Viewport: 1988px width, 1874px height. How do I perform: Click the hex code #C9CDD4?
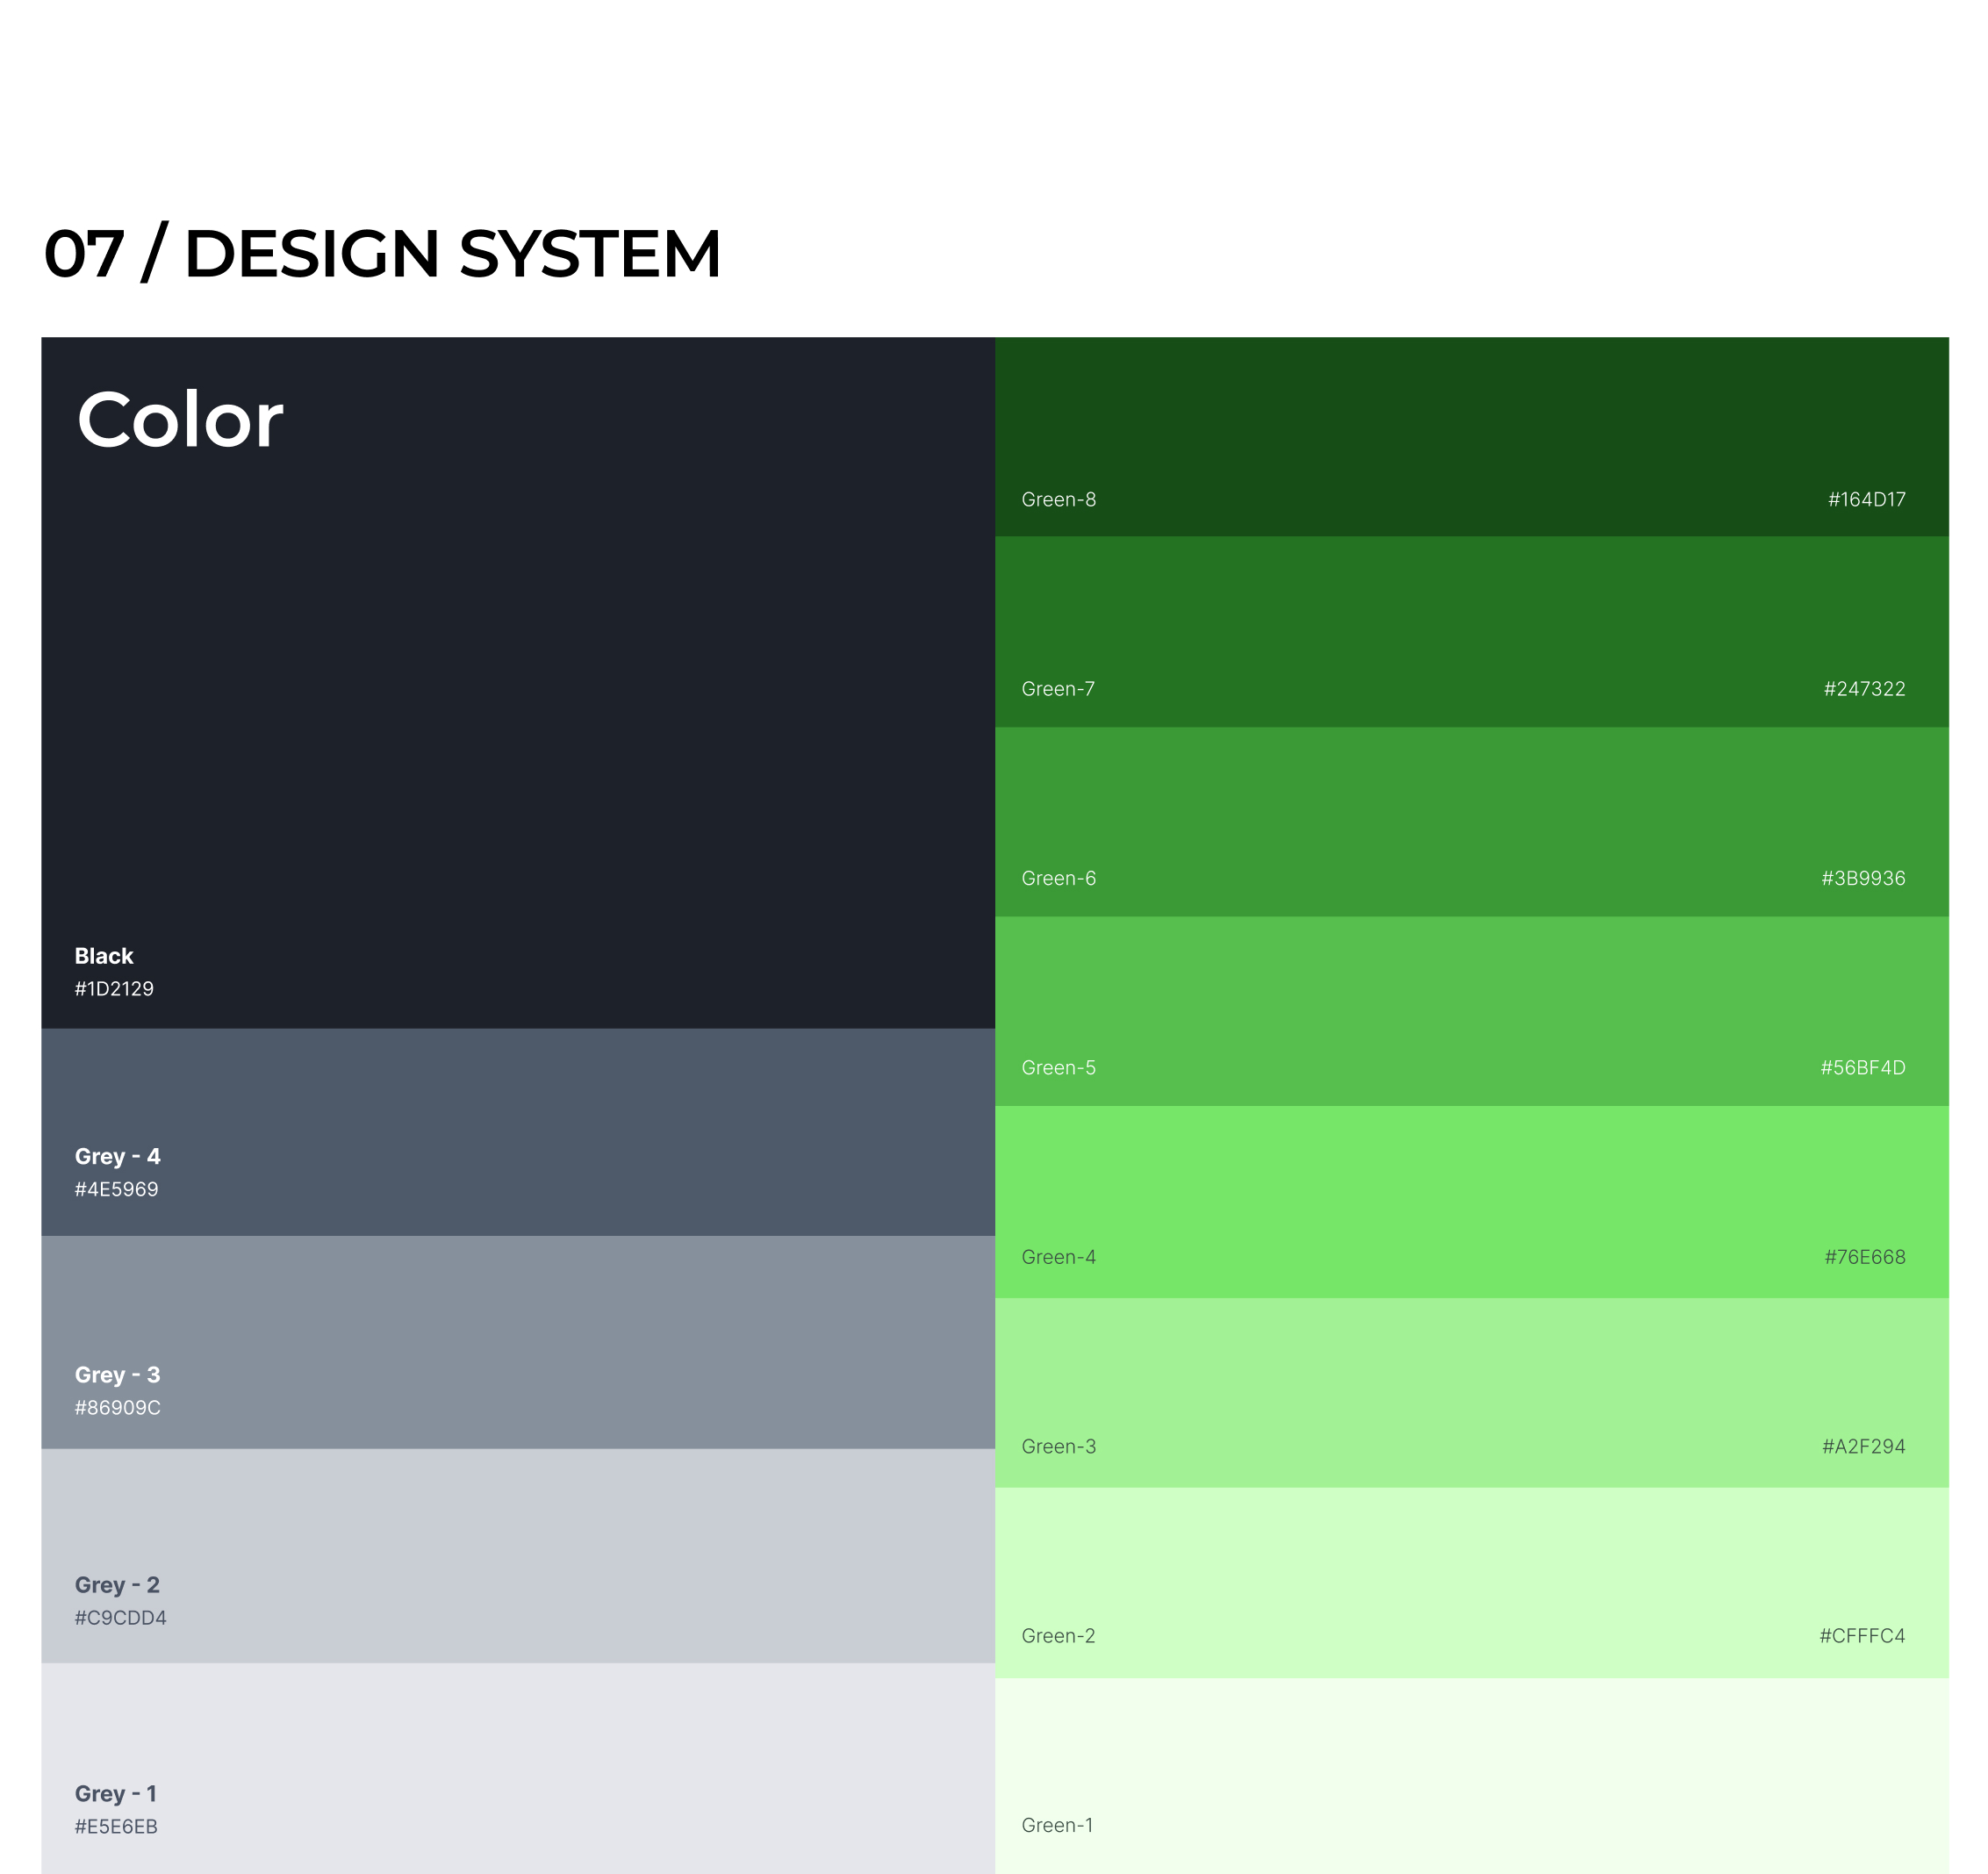coord(120,1617)
